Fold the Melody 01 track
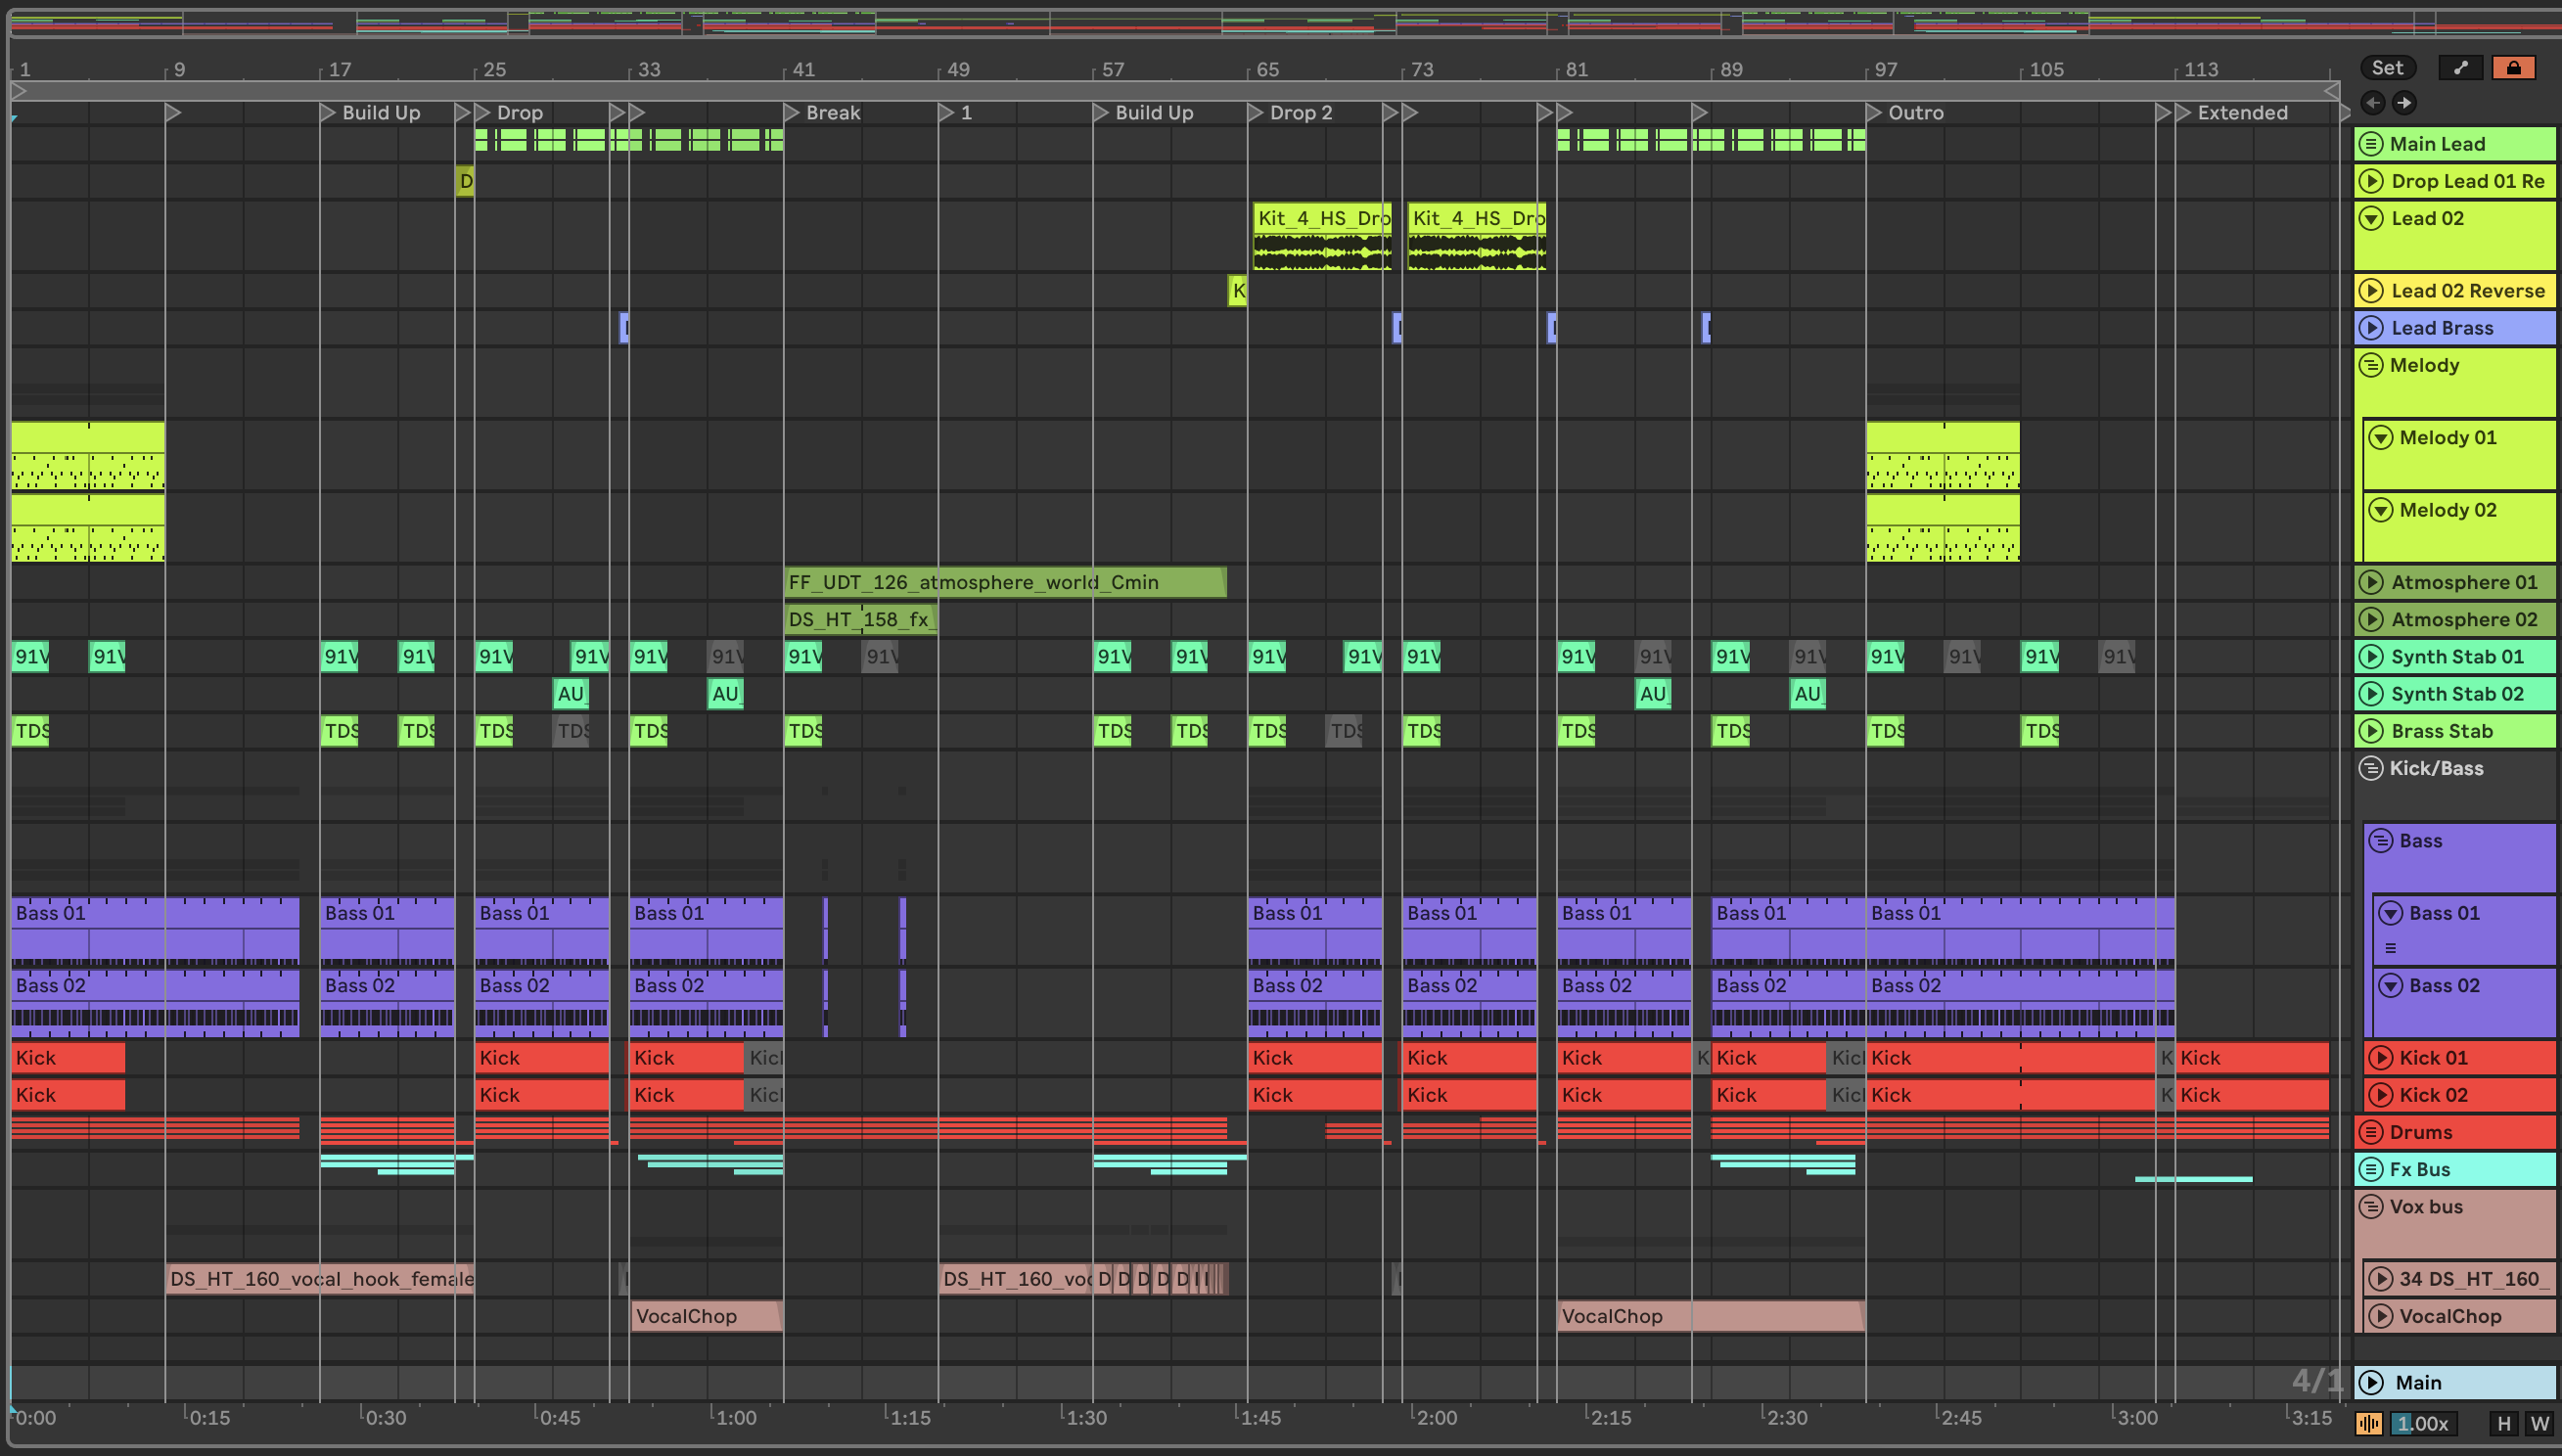 pos(2380,438)
